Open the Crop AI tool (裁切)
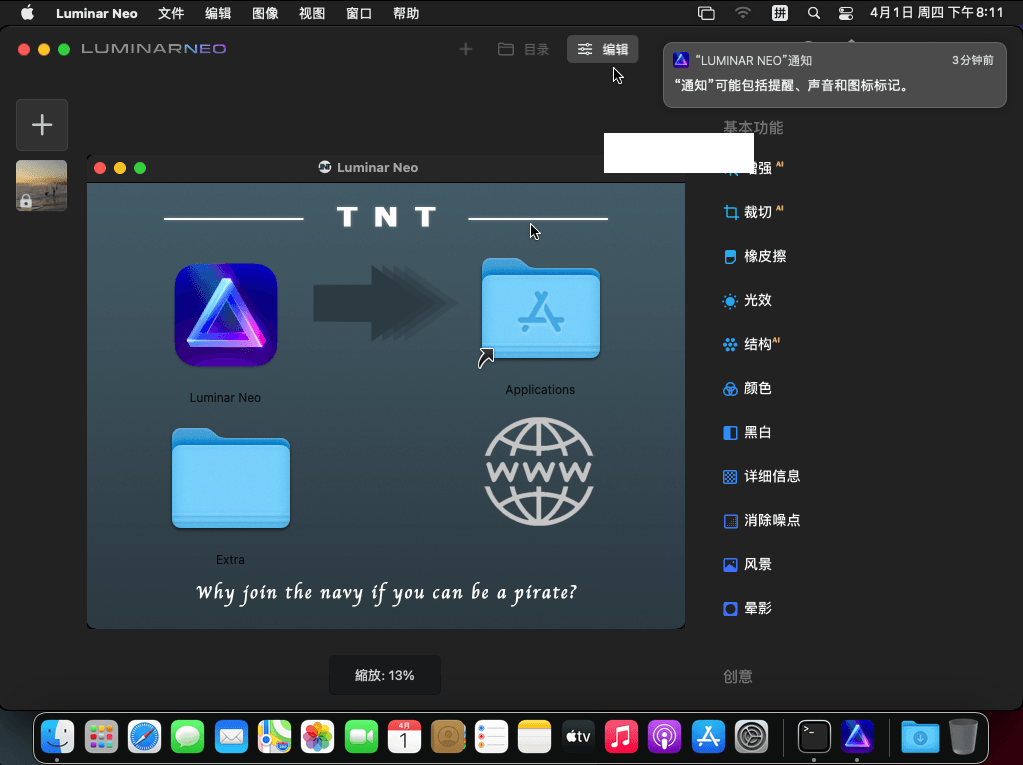 [754, 212]
